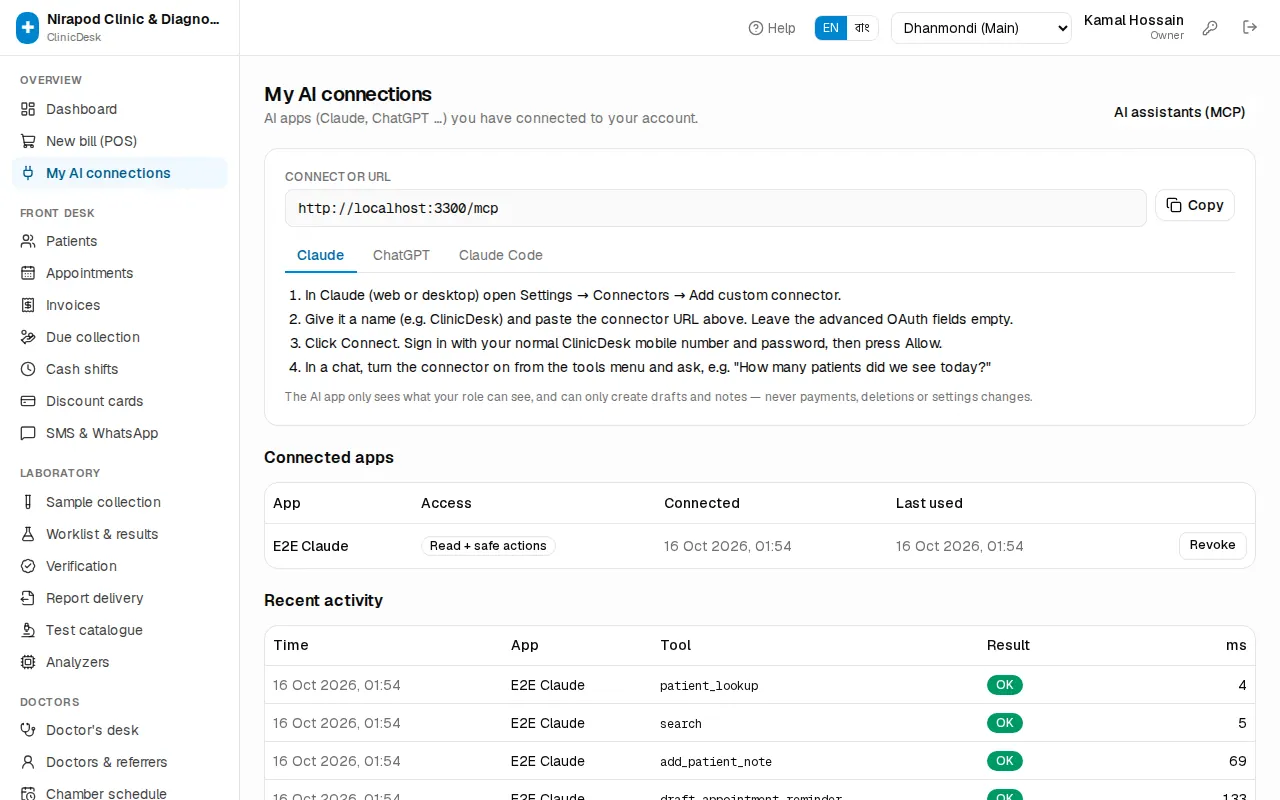
Task: Open Help in the header
Action: point(772,28)
